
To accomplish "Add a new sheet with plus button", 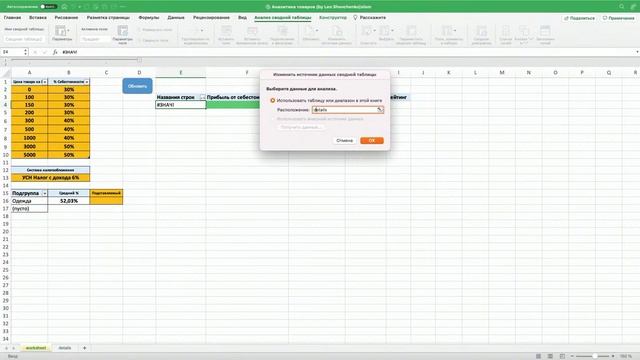I will [x=84, y=348].
